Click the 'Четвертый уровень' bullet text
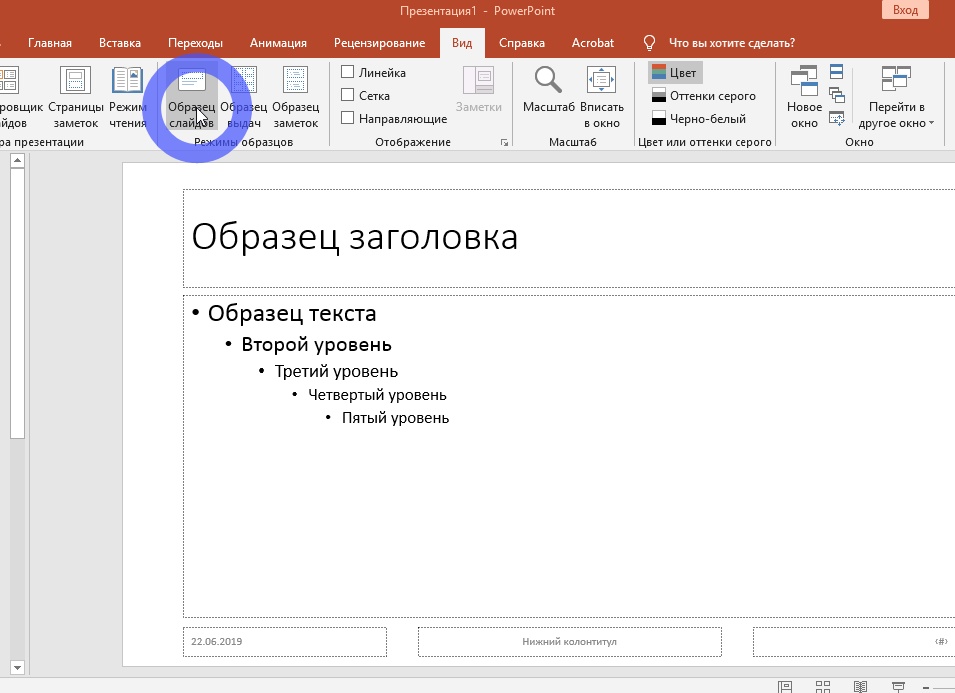 377,395
